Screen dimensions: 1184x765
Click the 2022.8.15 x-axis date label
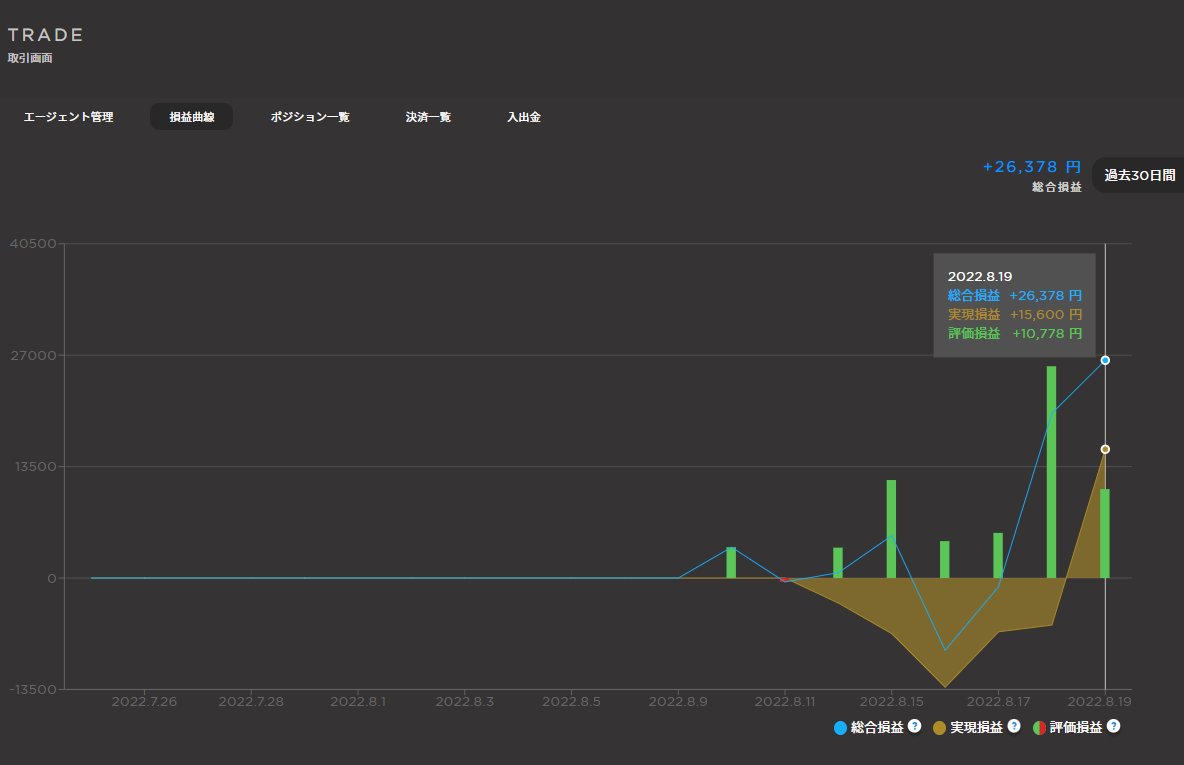892,702
